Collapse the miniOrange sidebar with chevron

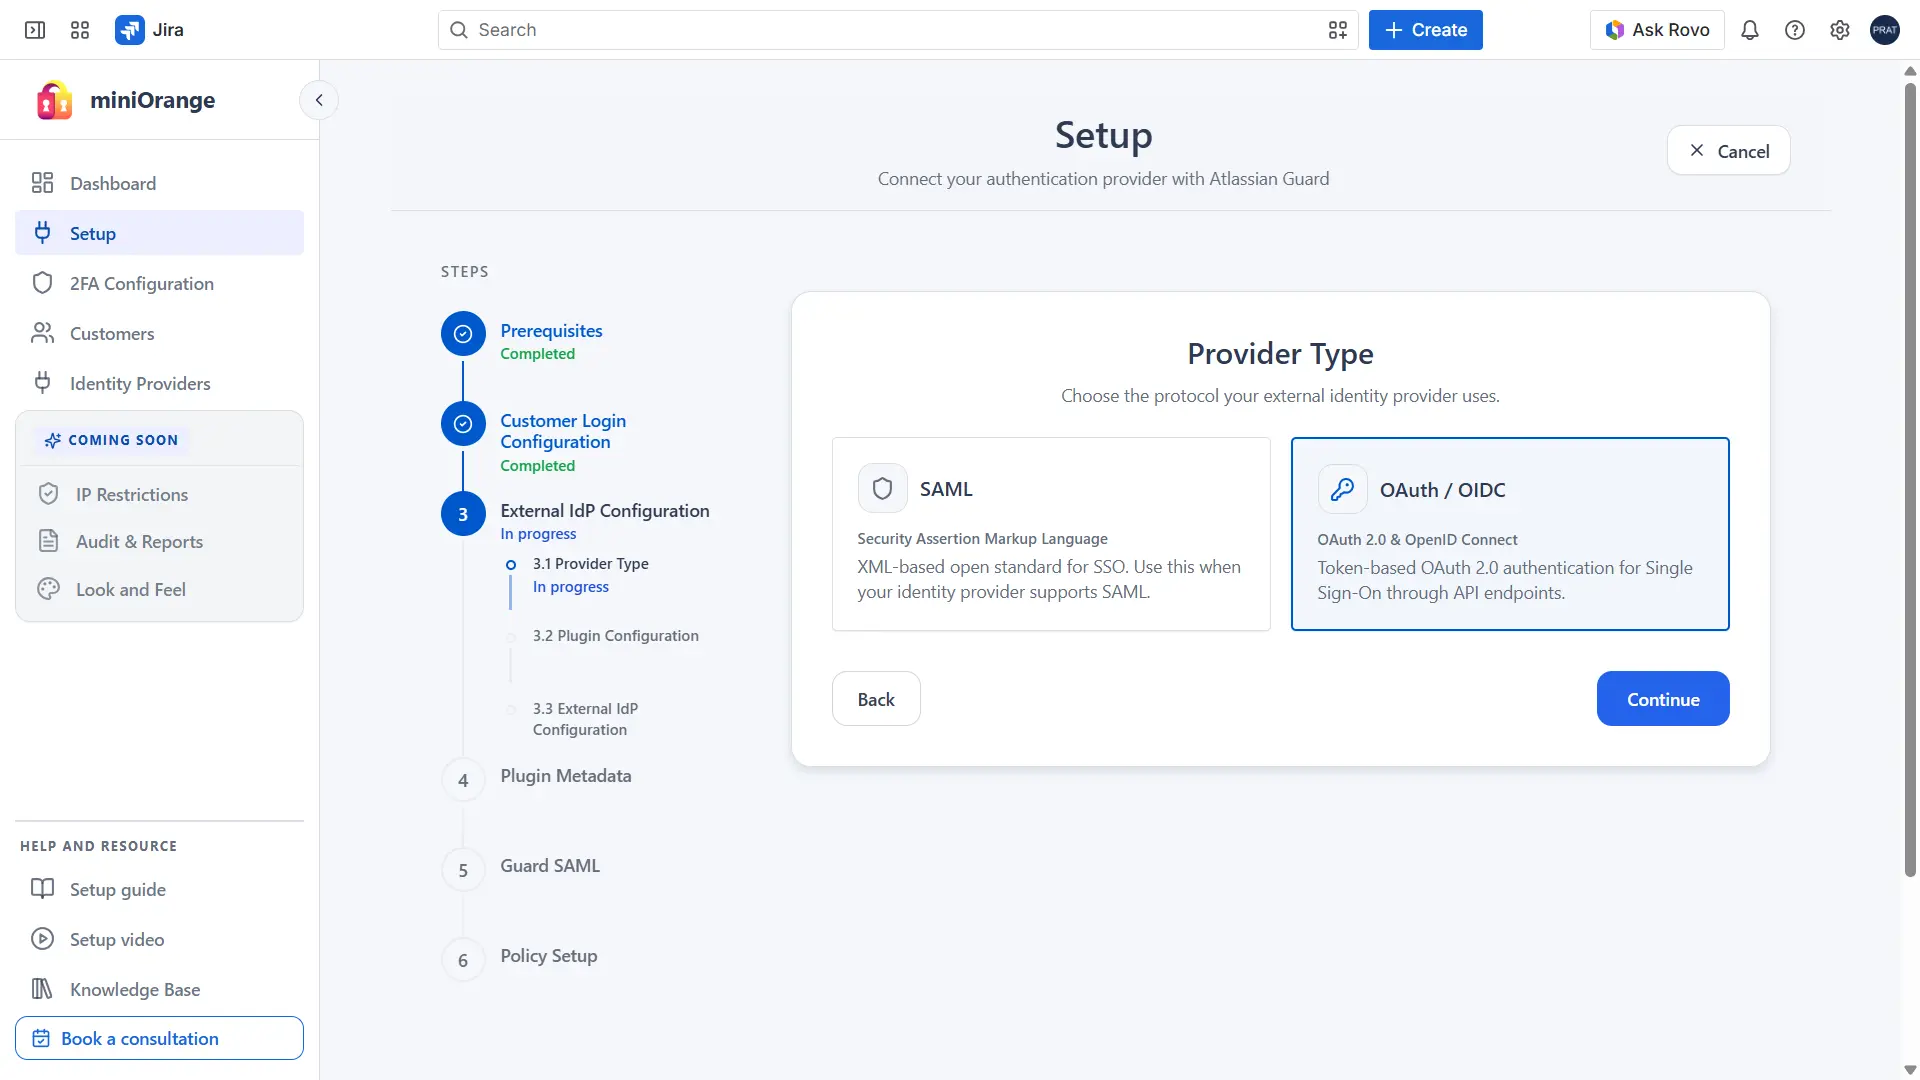coord(319,100)
